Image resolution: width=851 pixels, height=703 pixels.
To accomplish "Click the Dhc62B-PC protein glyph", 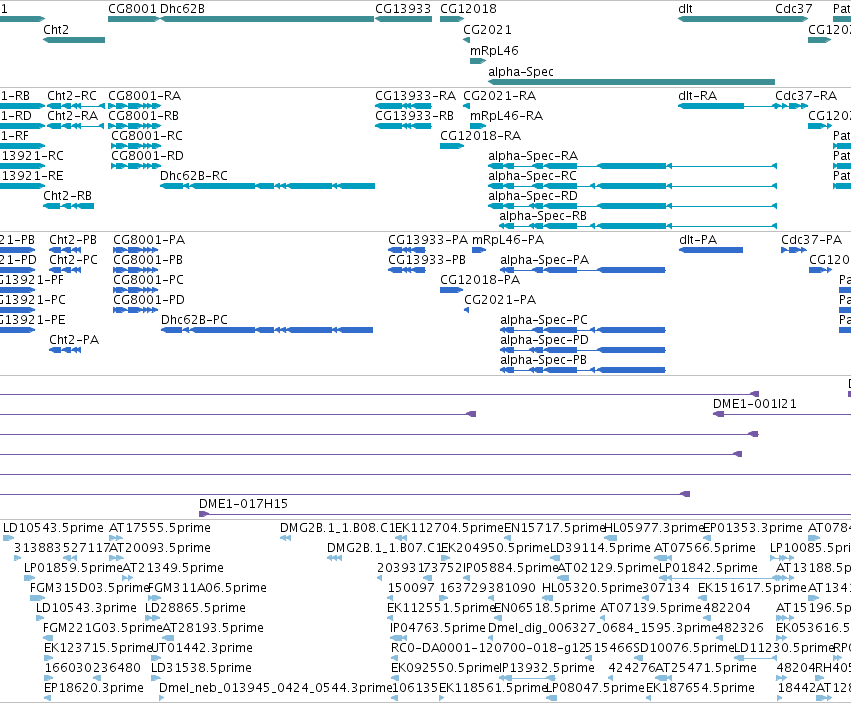I will click(x=267, y=330).
